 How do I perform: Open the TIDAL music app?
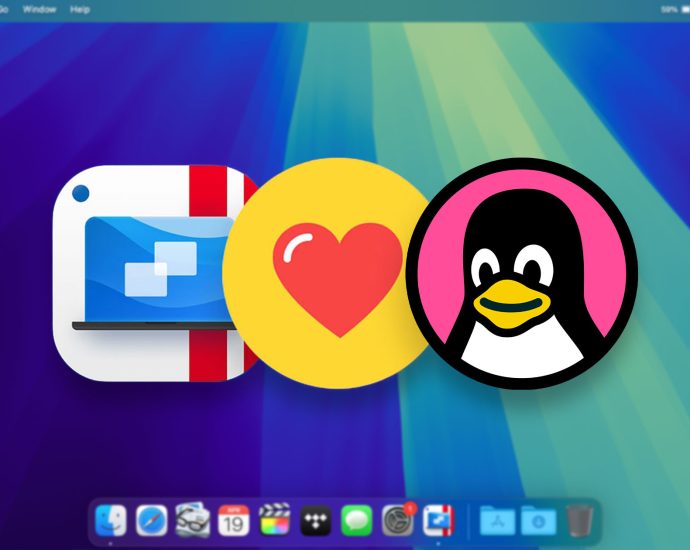(x=315, y=520)
